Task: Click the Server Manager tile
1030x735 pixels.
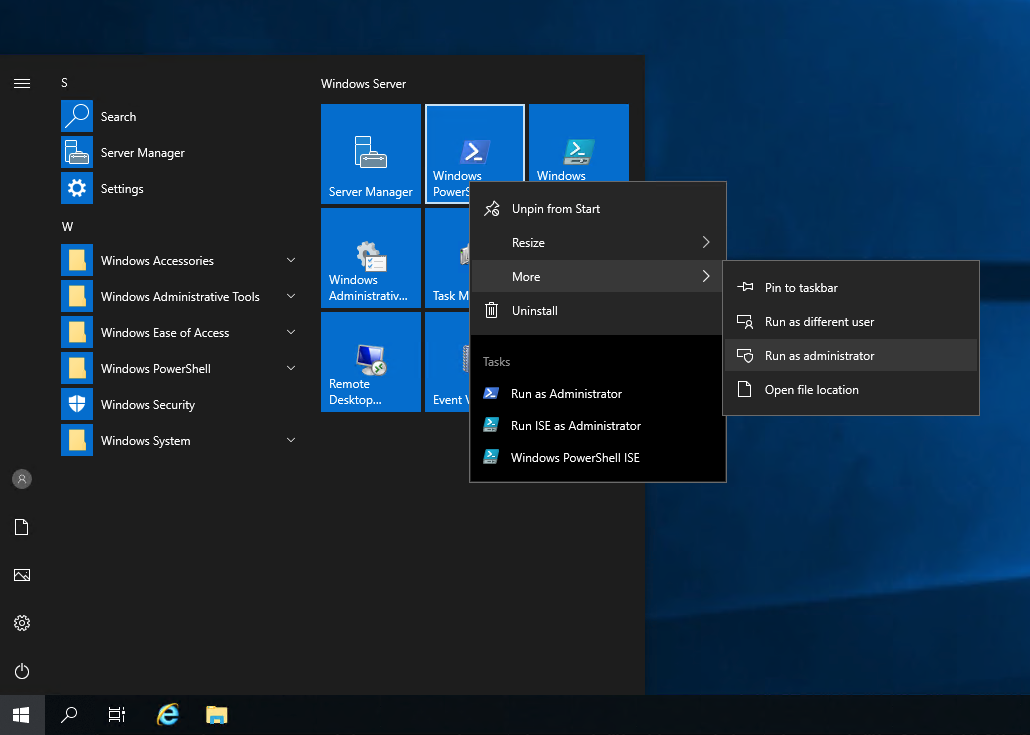Action: [x=370, y=153]
